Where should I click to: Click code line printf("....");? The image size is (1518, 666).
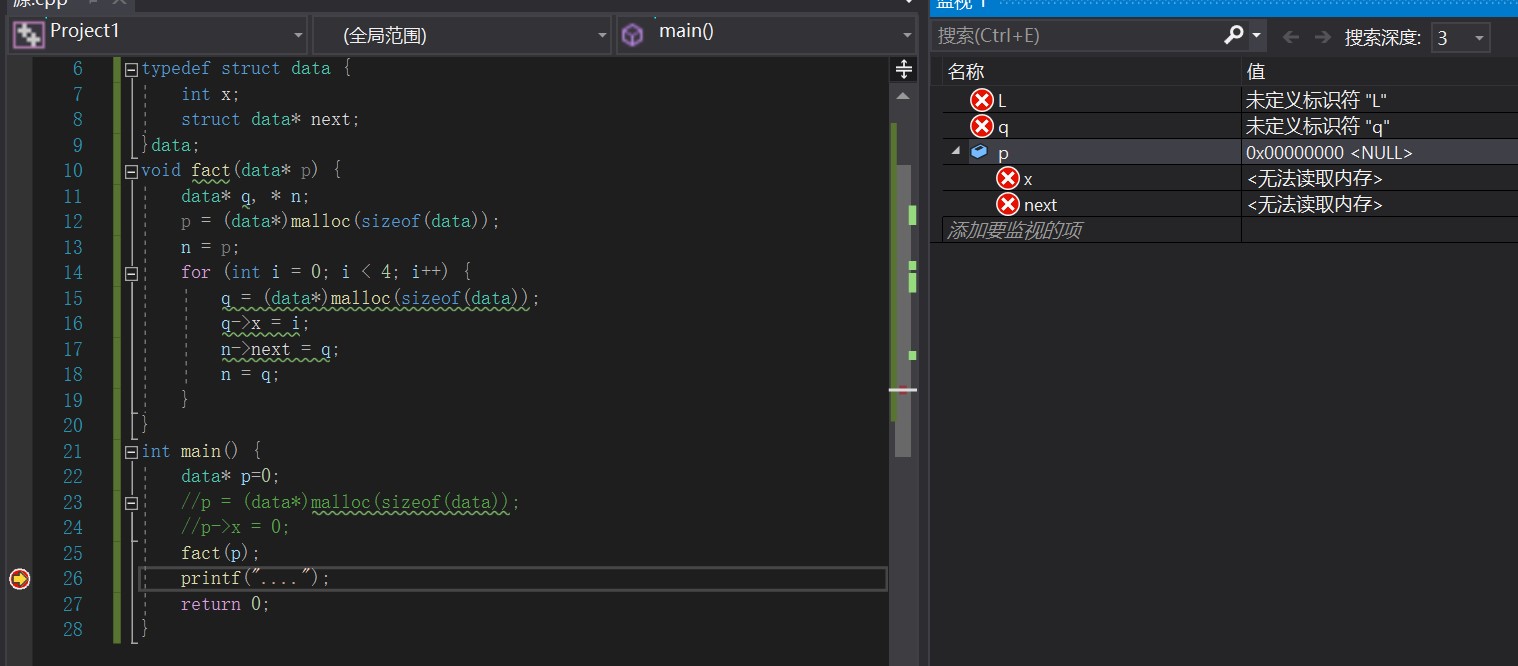tap(255, 578)
